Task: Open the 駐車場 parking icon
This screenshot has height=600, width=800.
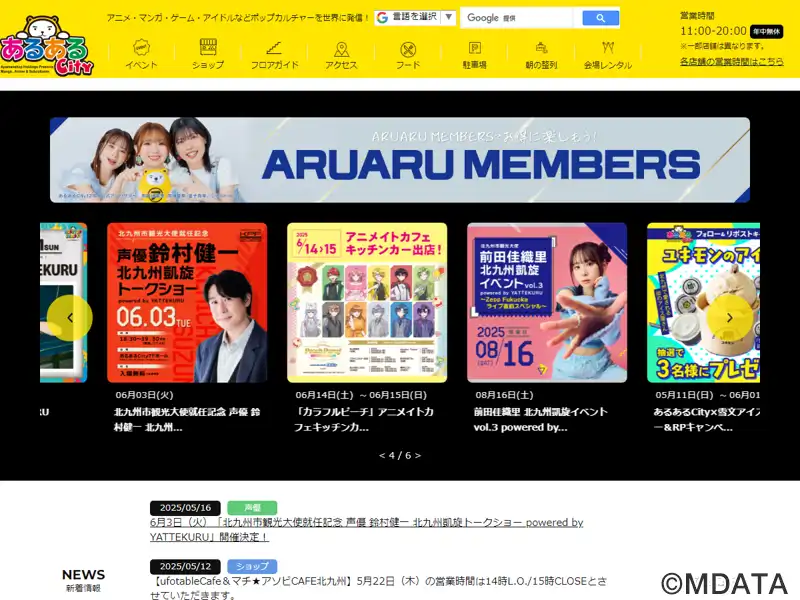Action: click(474, 48)
